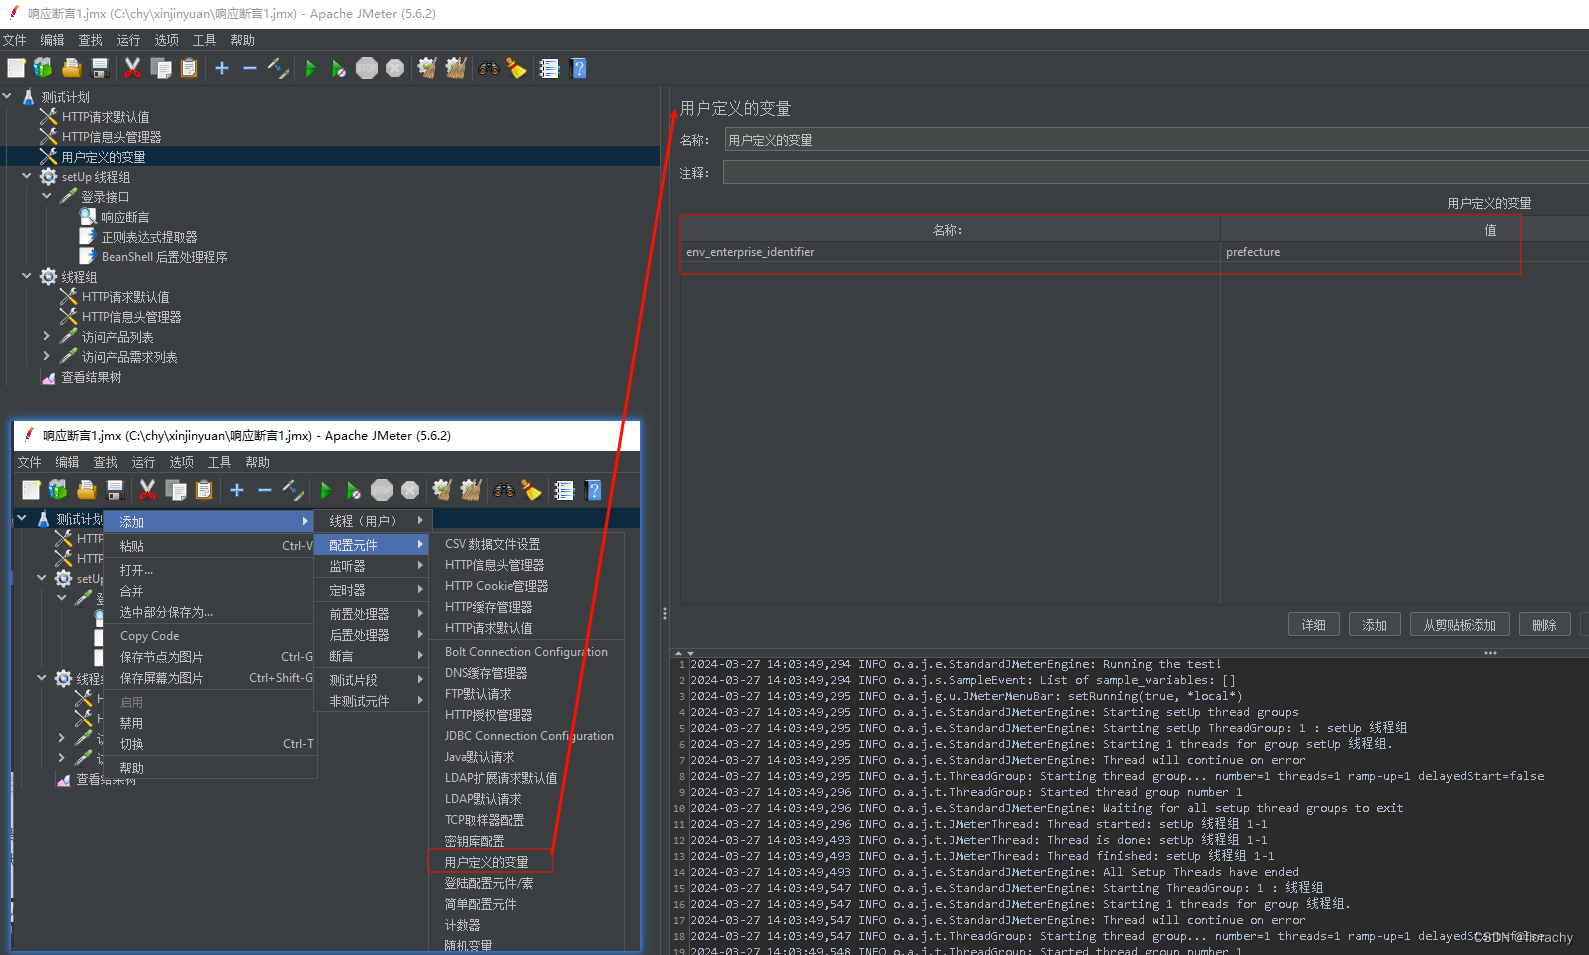Open Function Helper dialog from upper toolbar

pyautogui.click(x=549, y=68)
